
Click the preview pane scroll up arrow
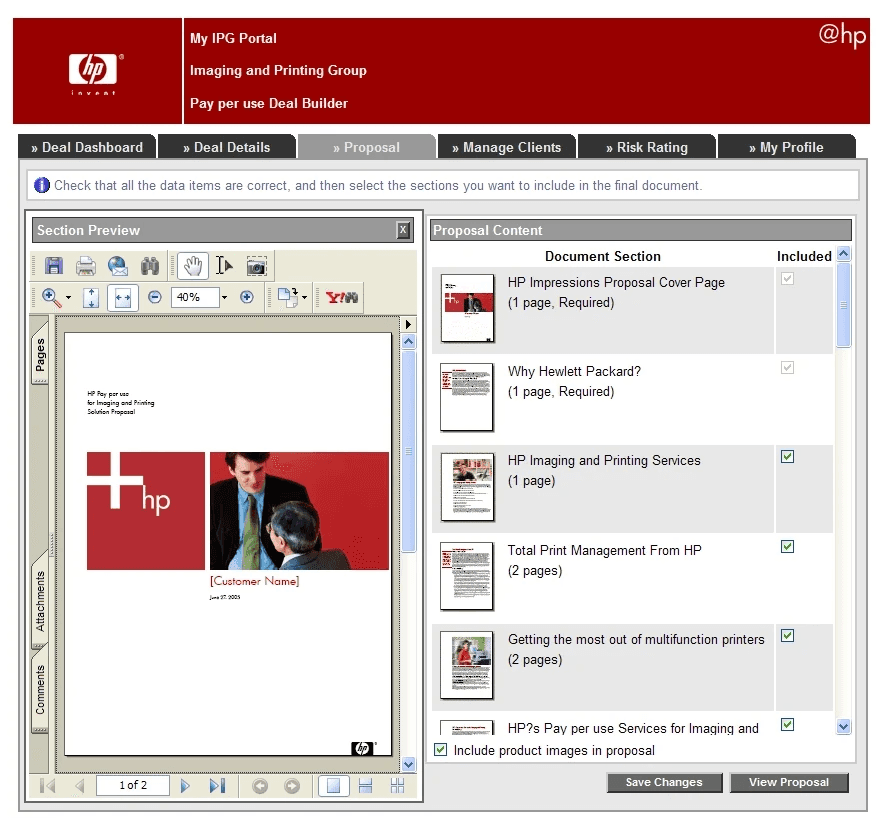(409, 341)
